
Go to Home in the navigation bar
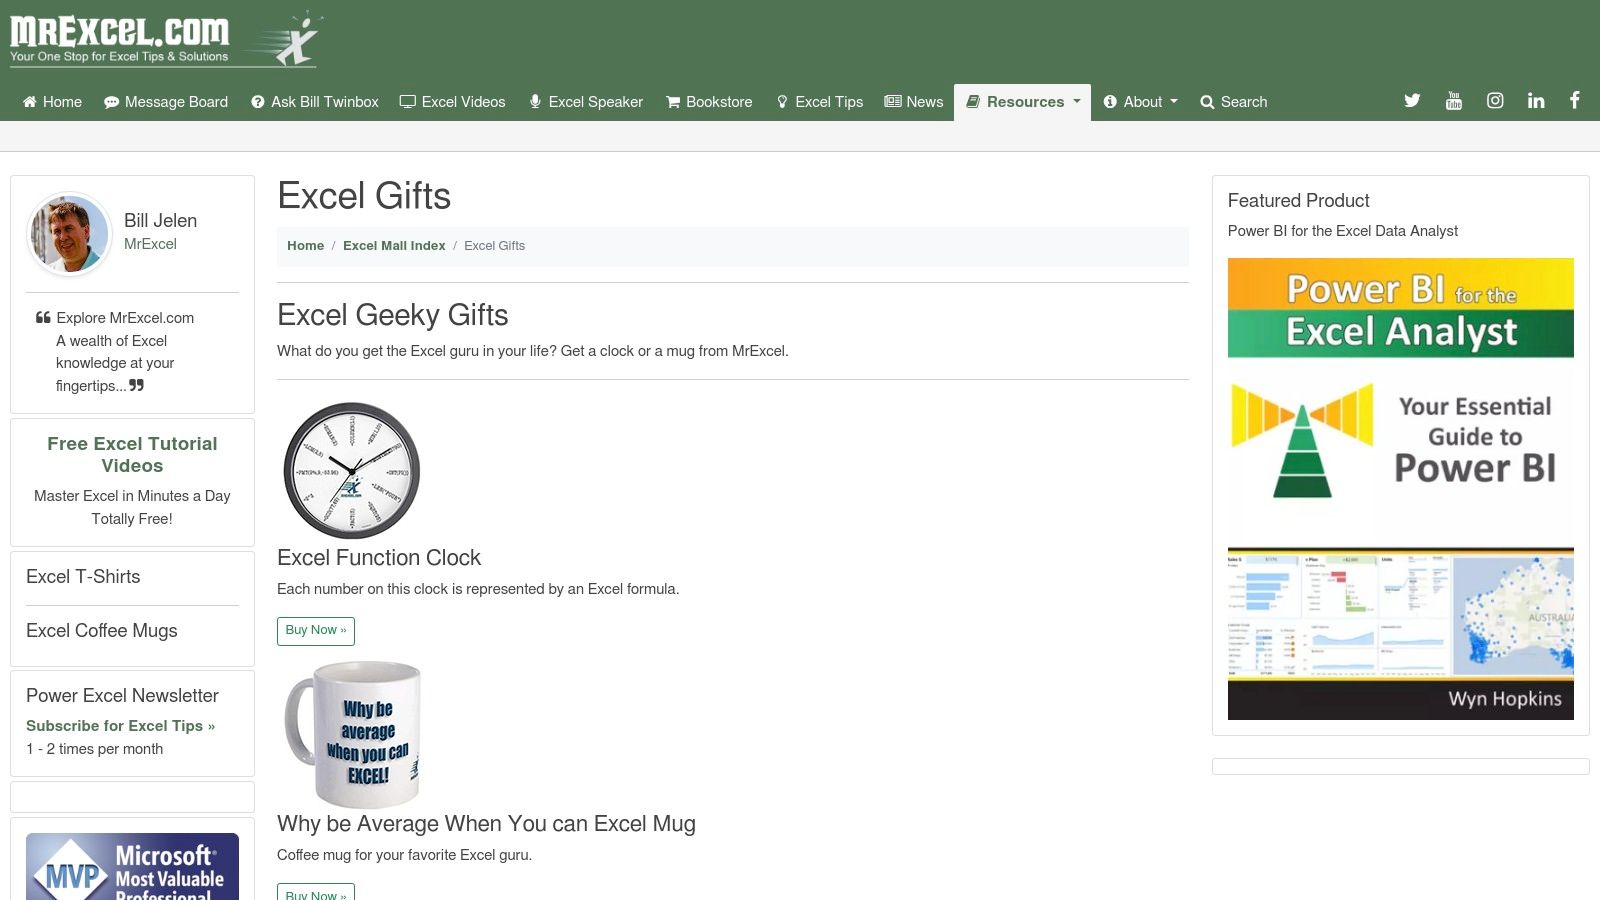52,102
